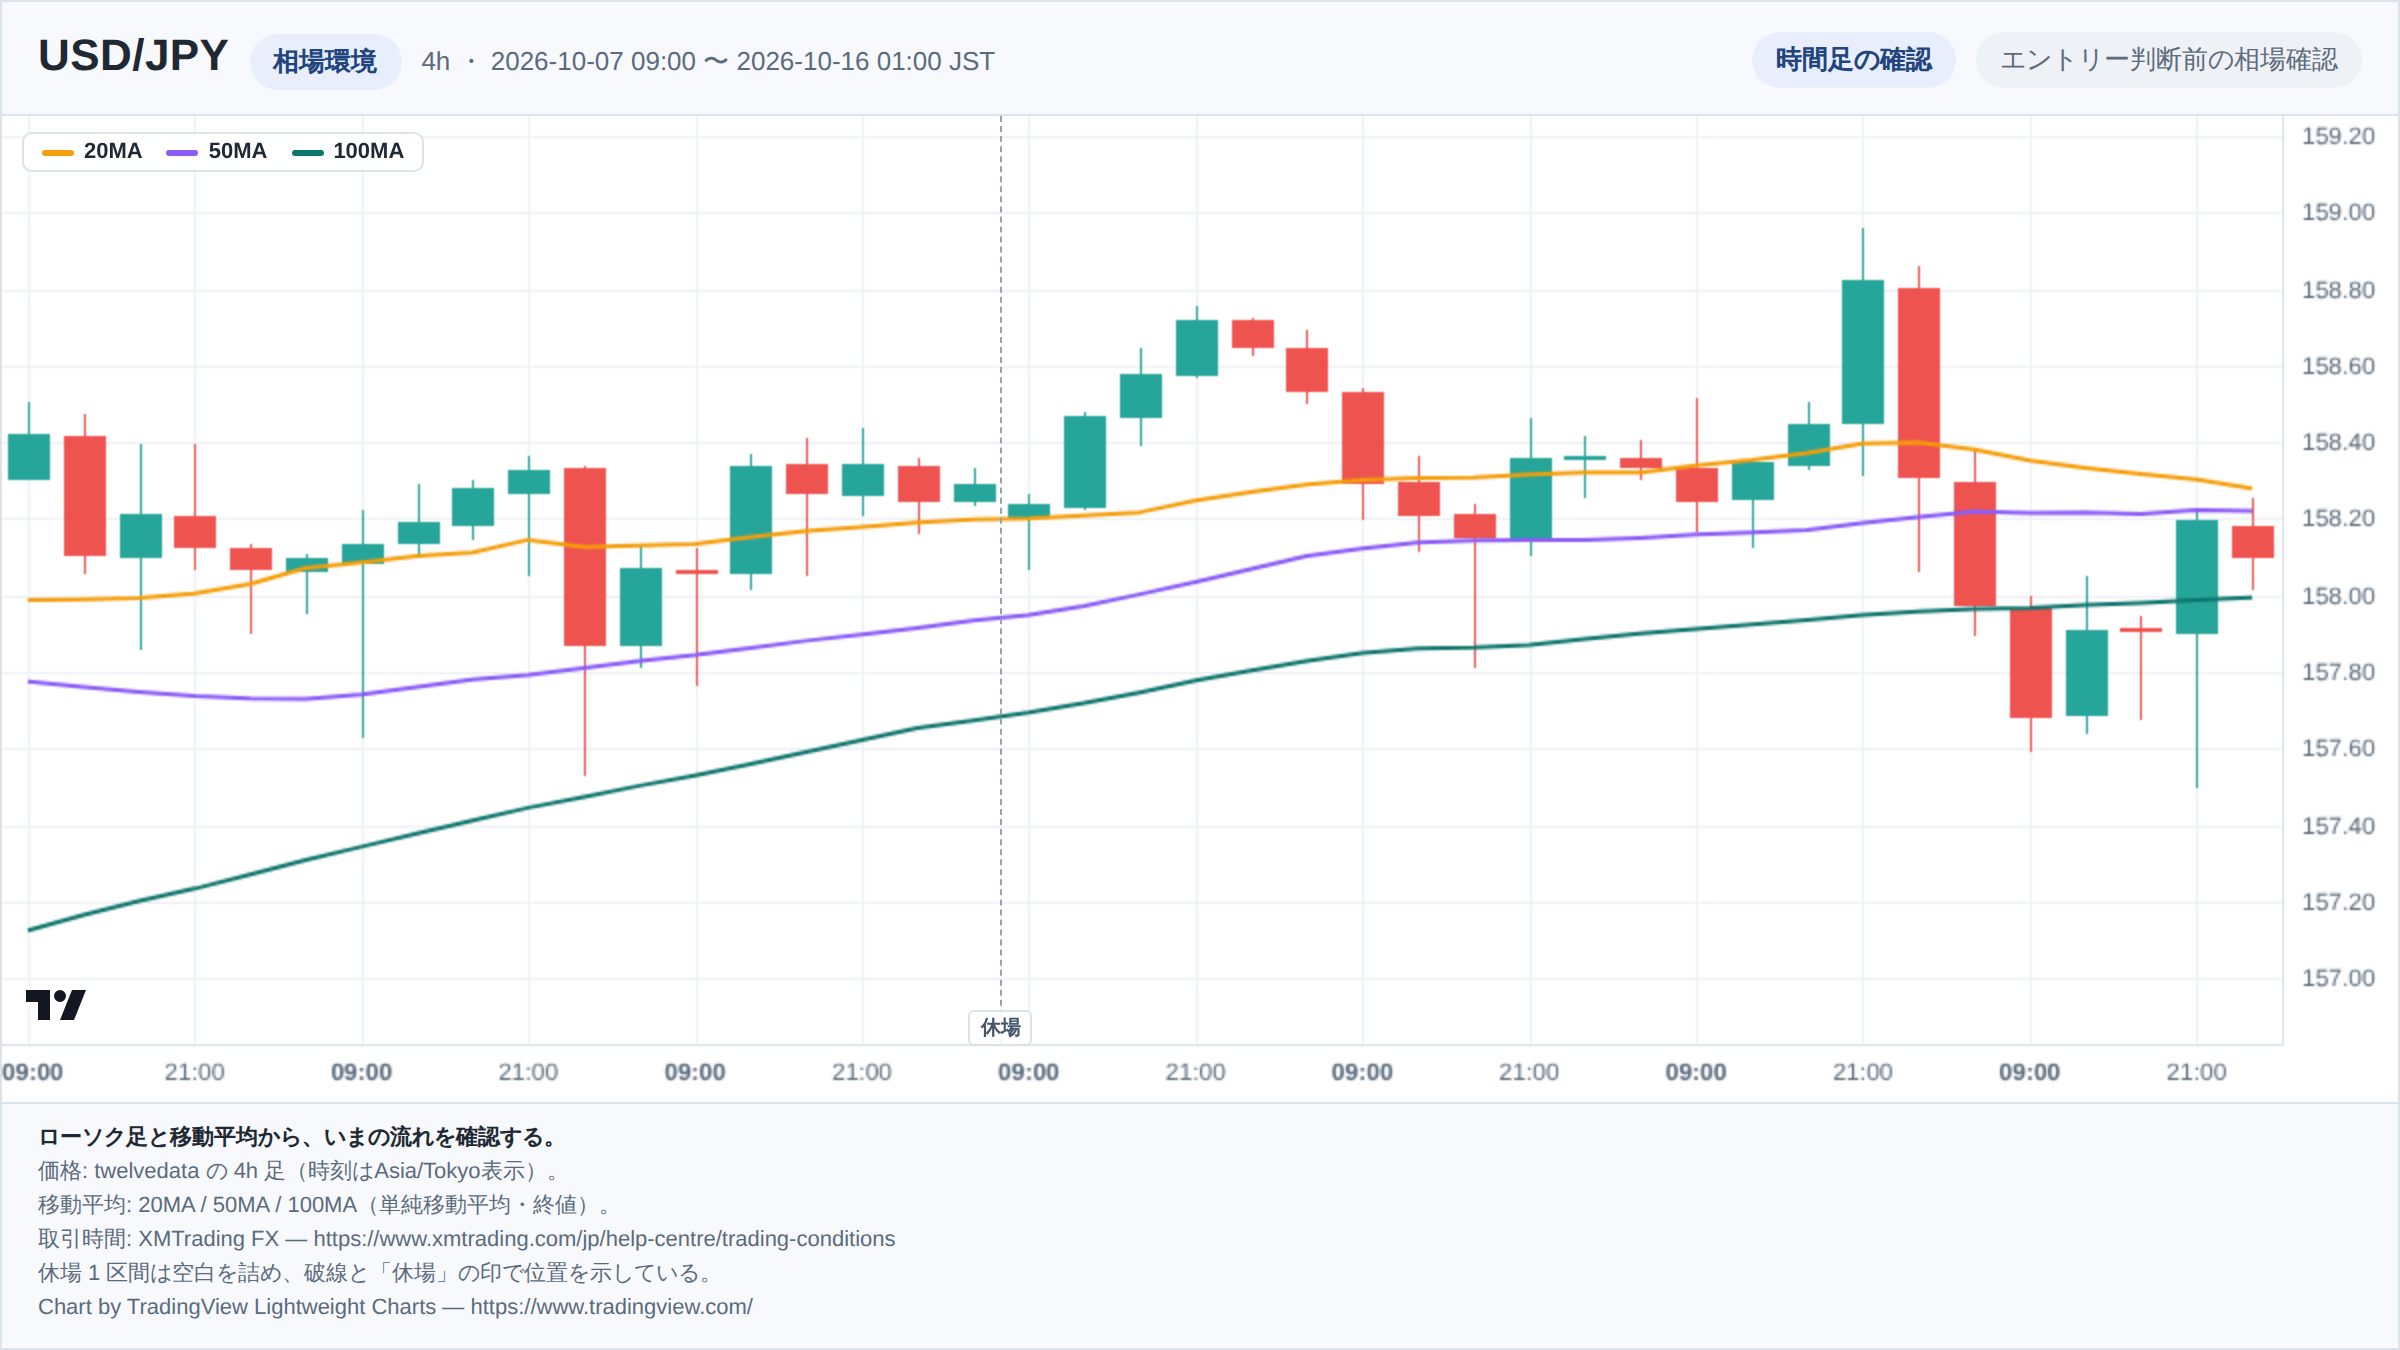The image size is (2400, 1350).
Task: Click the 休場 1 区間 explanation line
Action: [376, 1272]
